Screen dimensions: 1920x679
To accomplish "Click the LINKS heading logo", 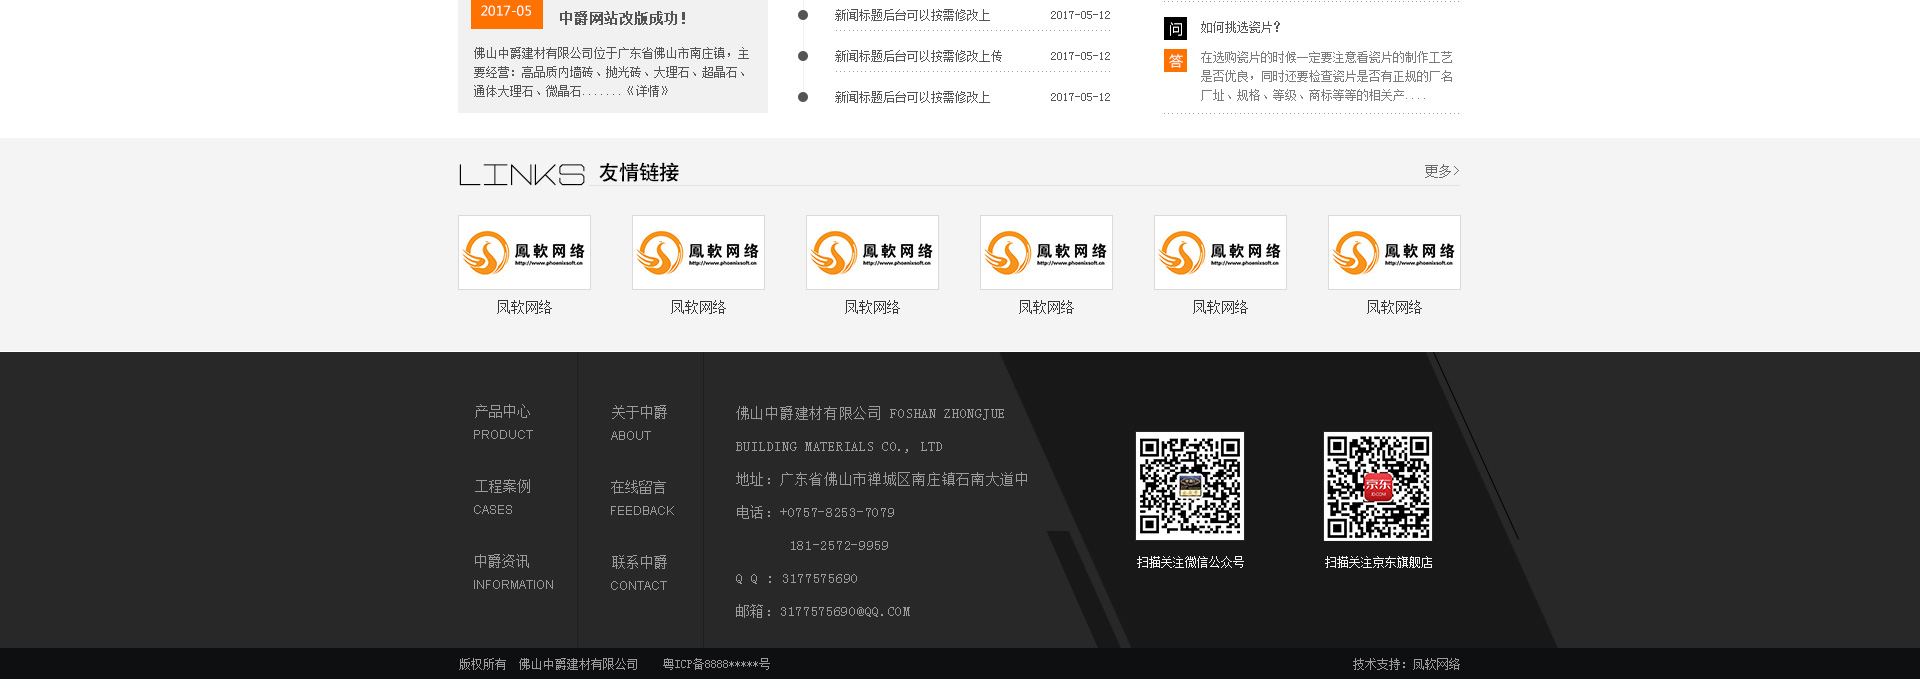I will click(521, 175).
